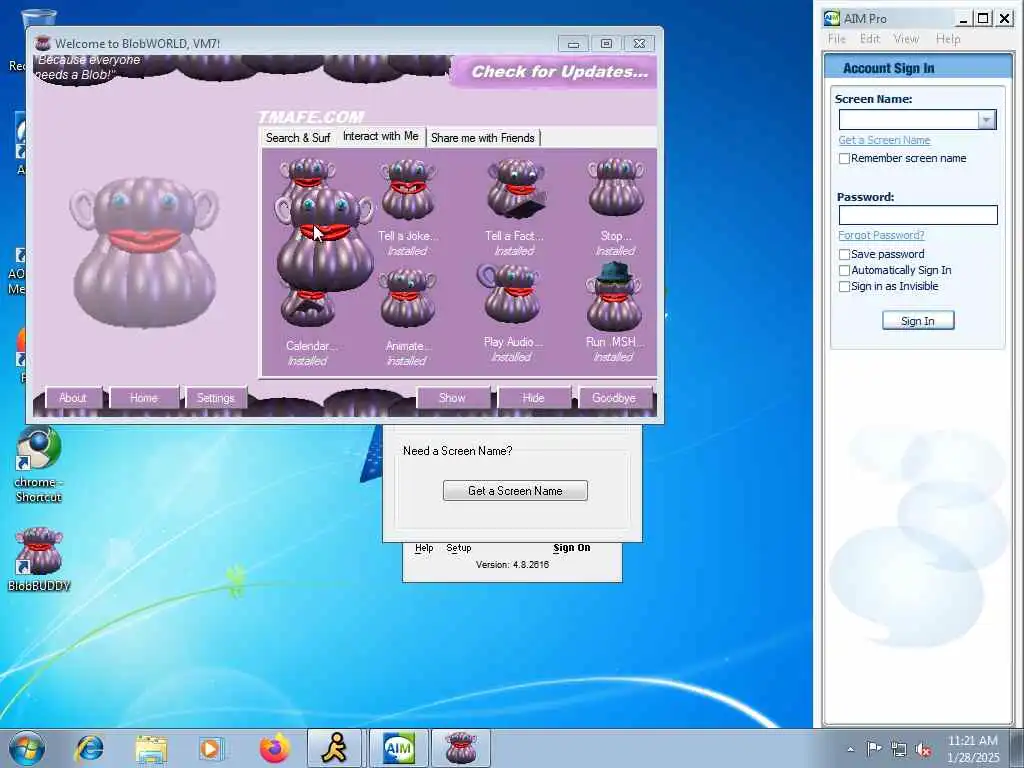Click the About button in BlobWORLD
The height and width of the screenshot is (768, 1024).
point(72,398)
